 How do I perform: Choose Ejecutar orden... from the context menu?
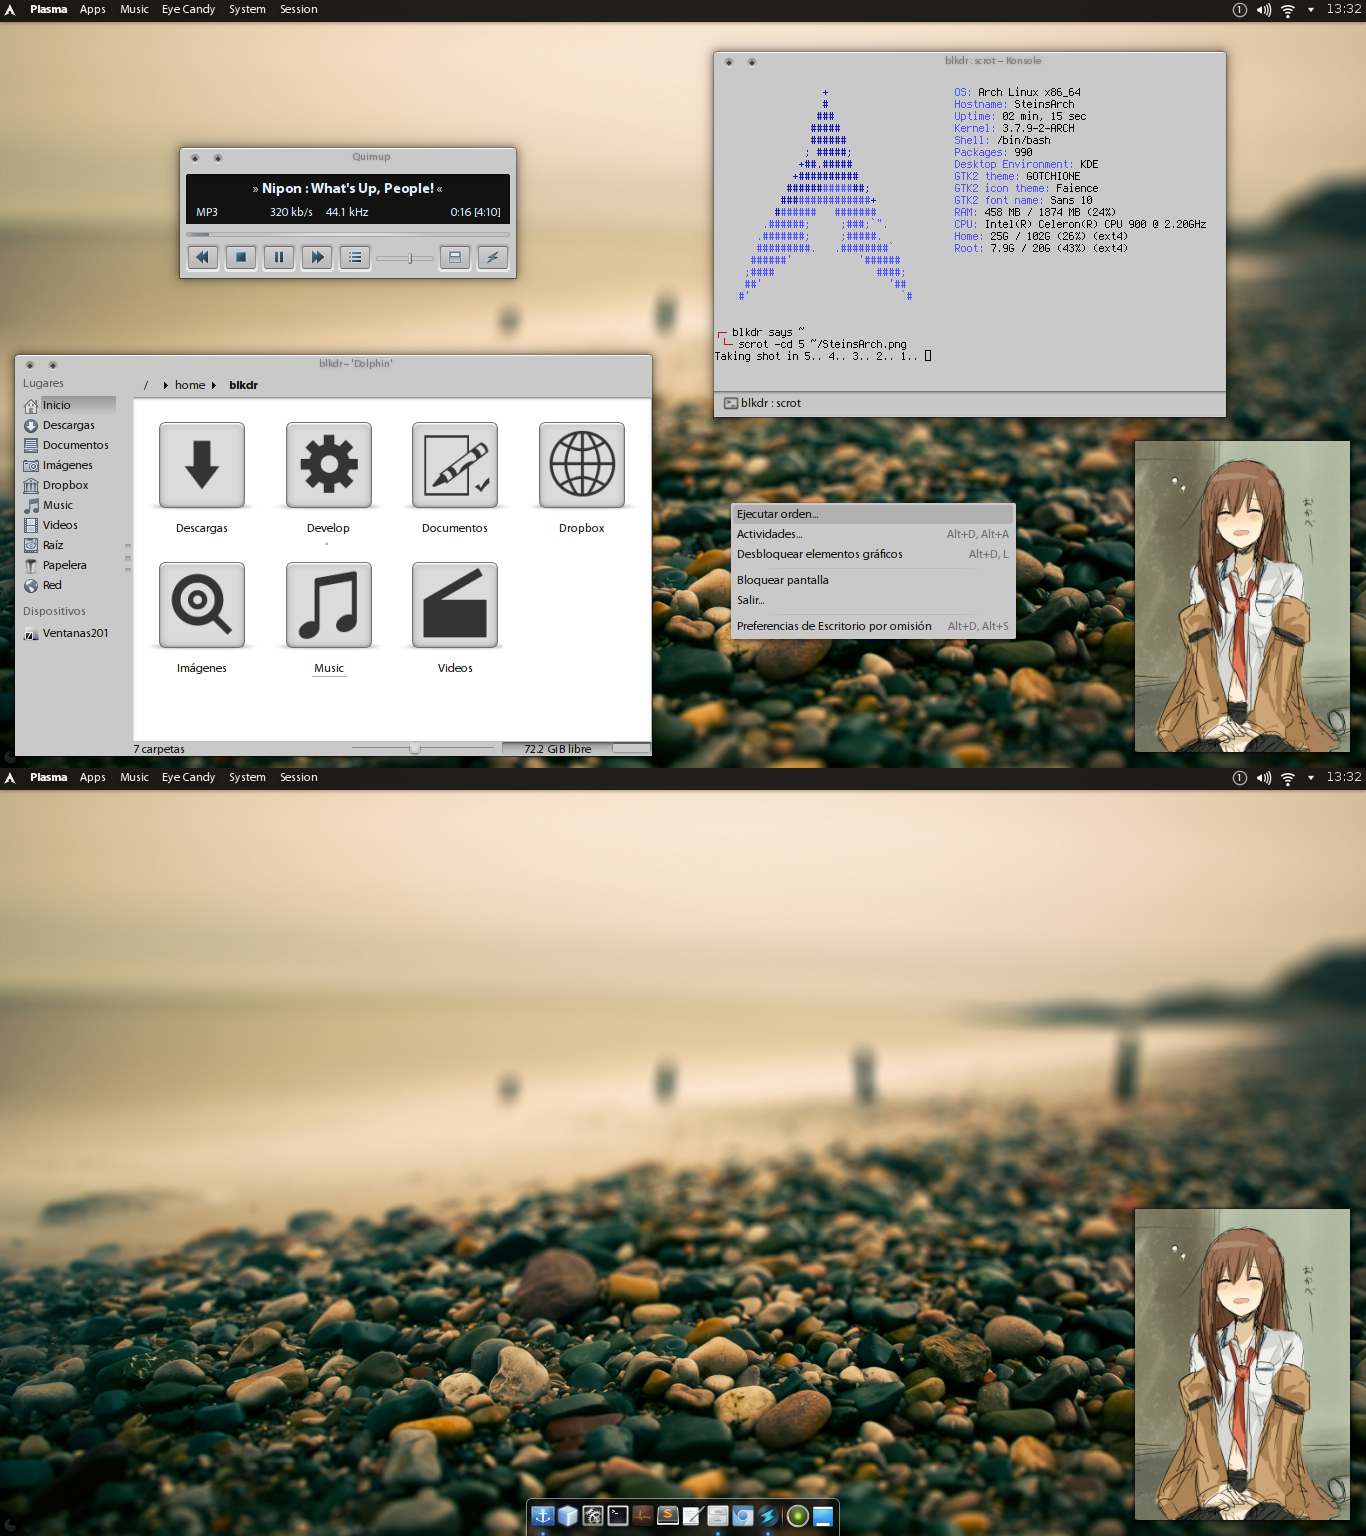click(x=873, y=514)
